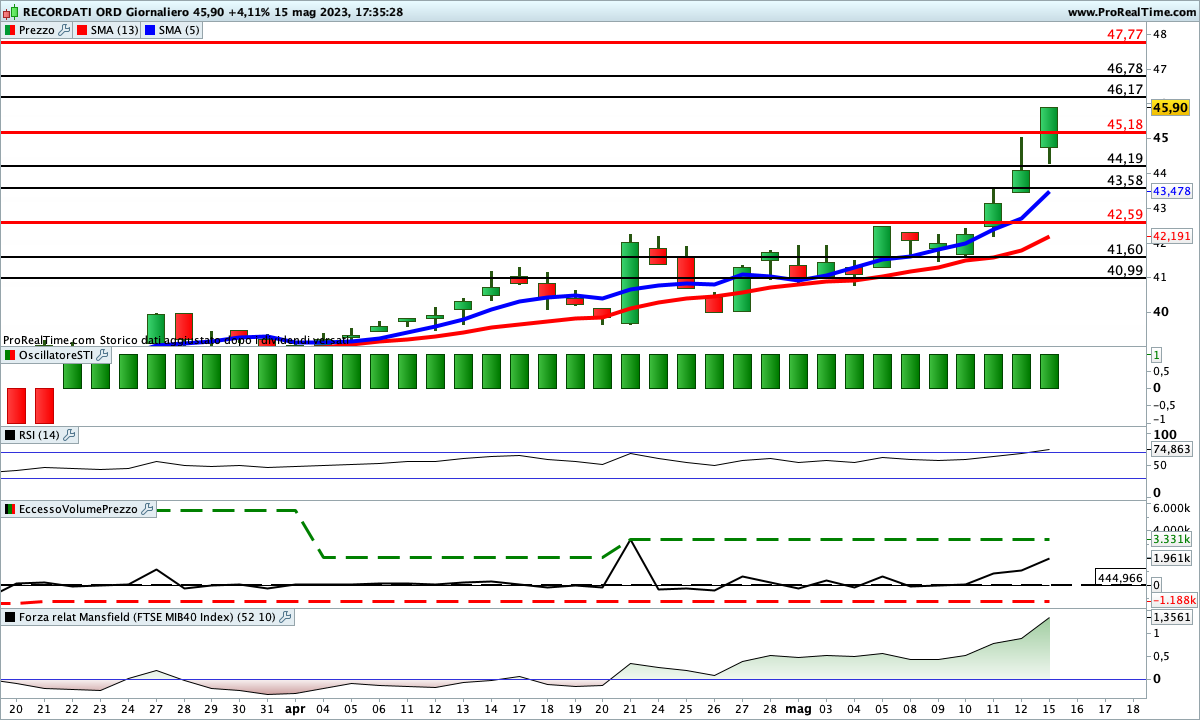
Task: Select the Prezzo label
Action: pos(37,30)
